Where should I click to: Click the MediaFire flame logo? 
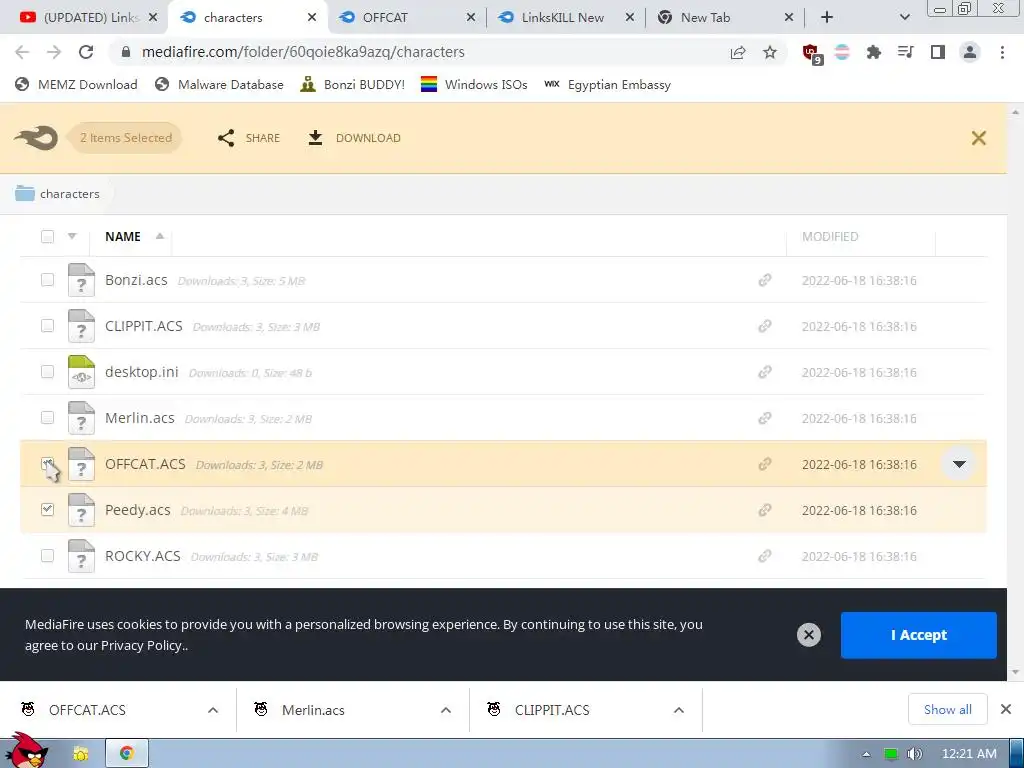pos(37,138)
